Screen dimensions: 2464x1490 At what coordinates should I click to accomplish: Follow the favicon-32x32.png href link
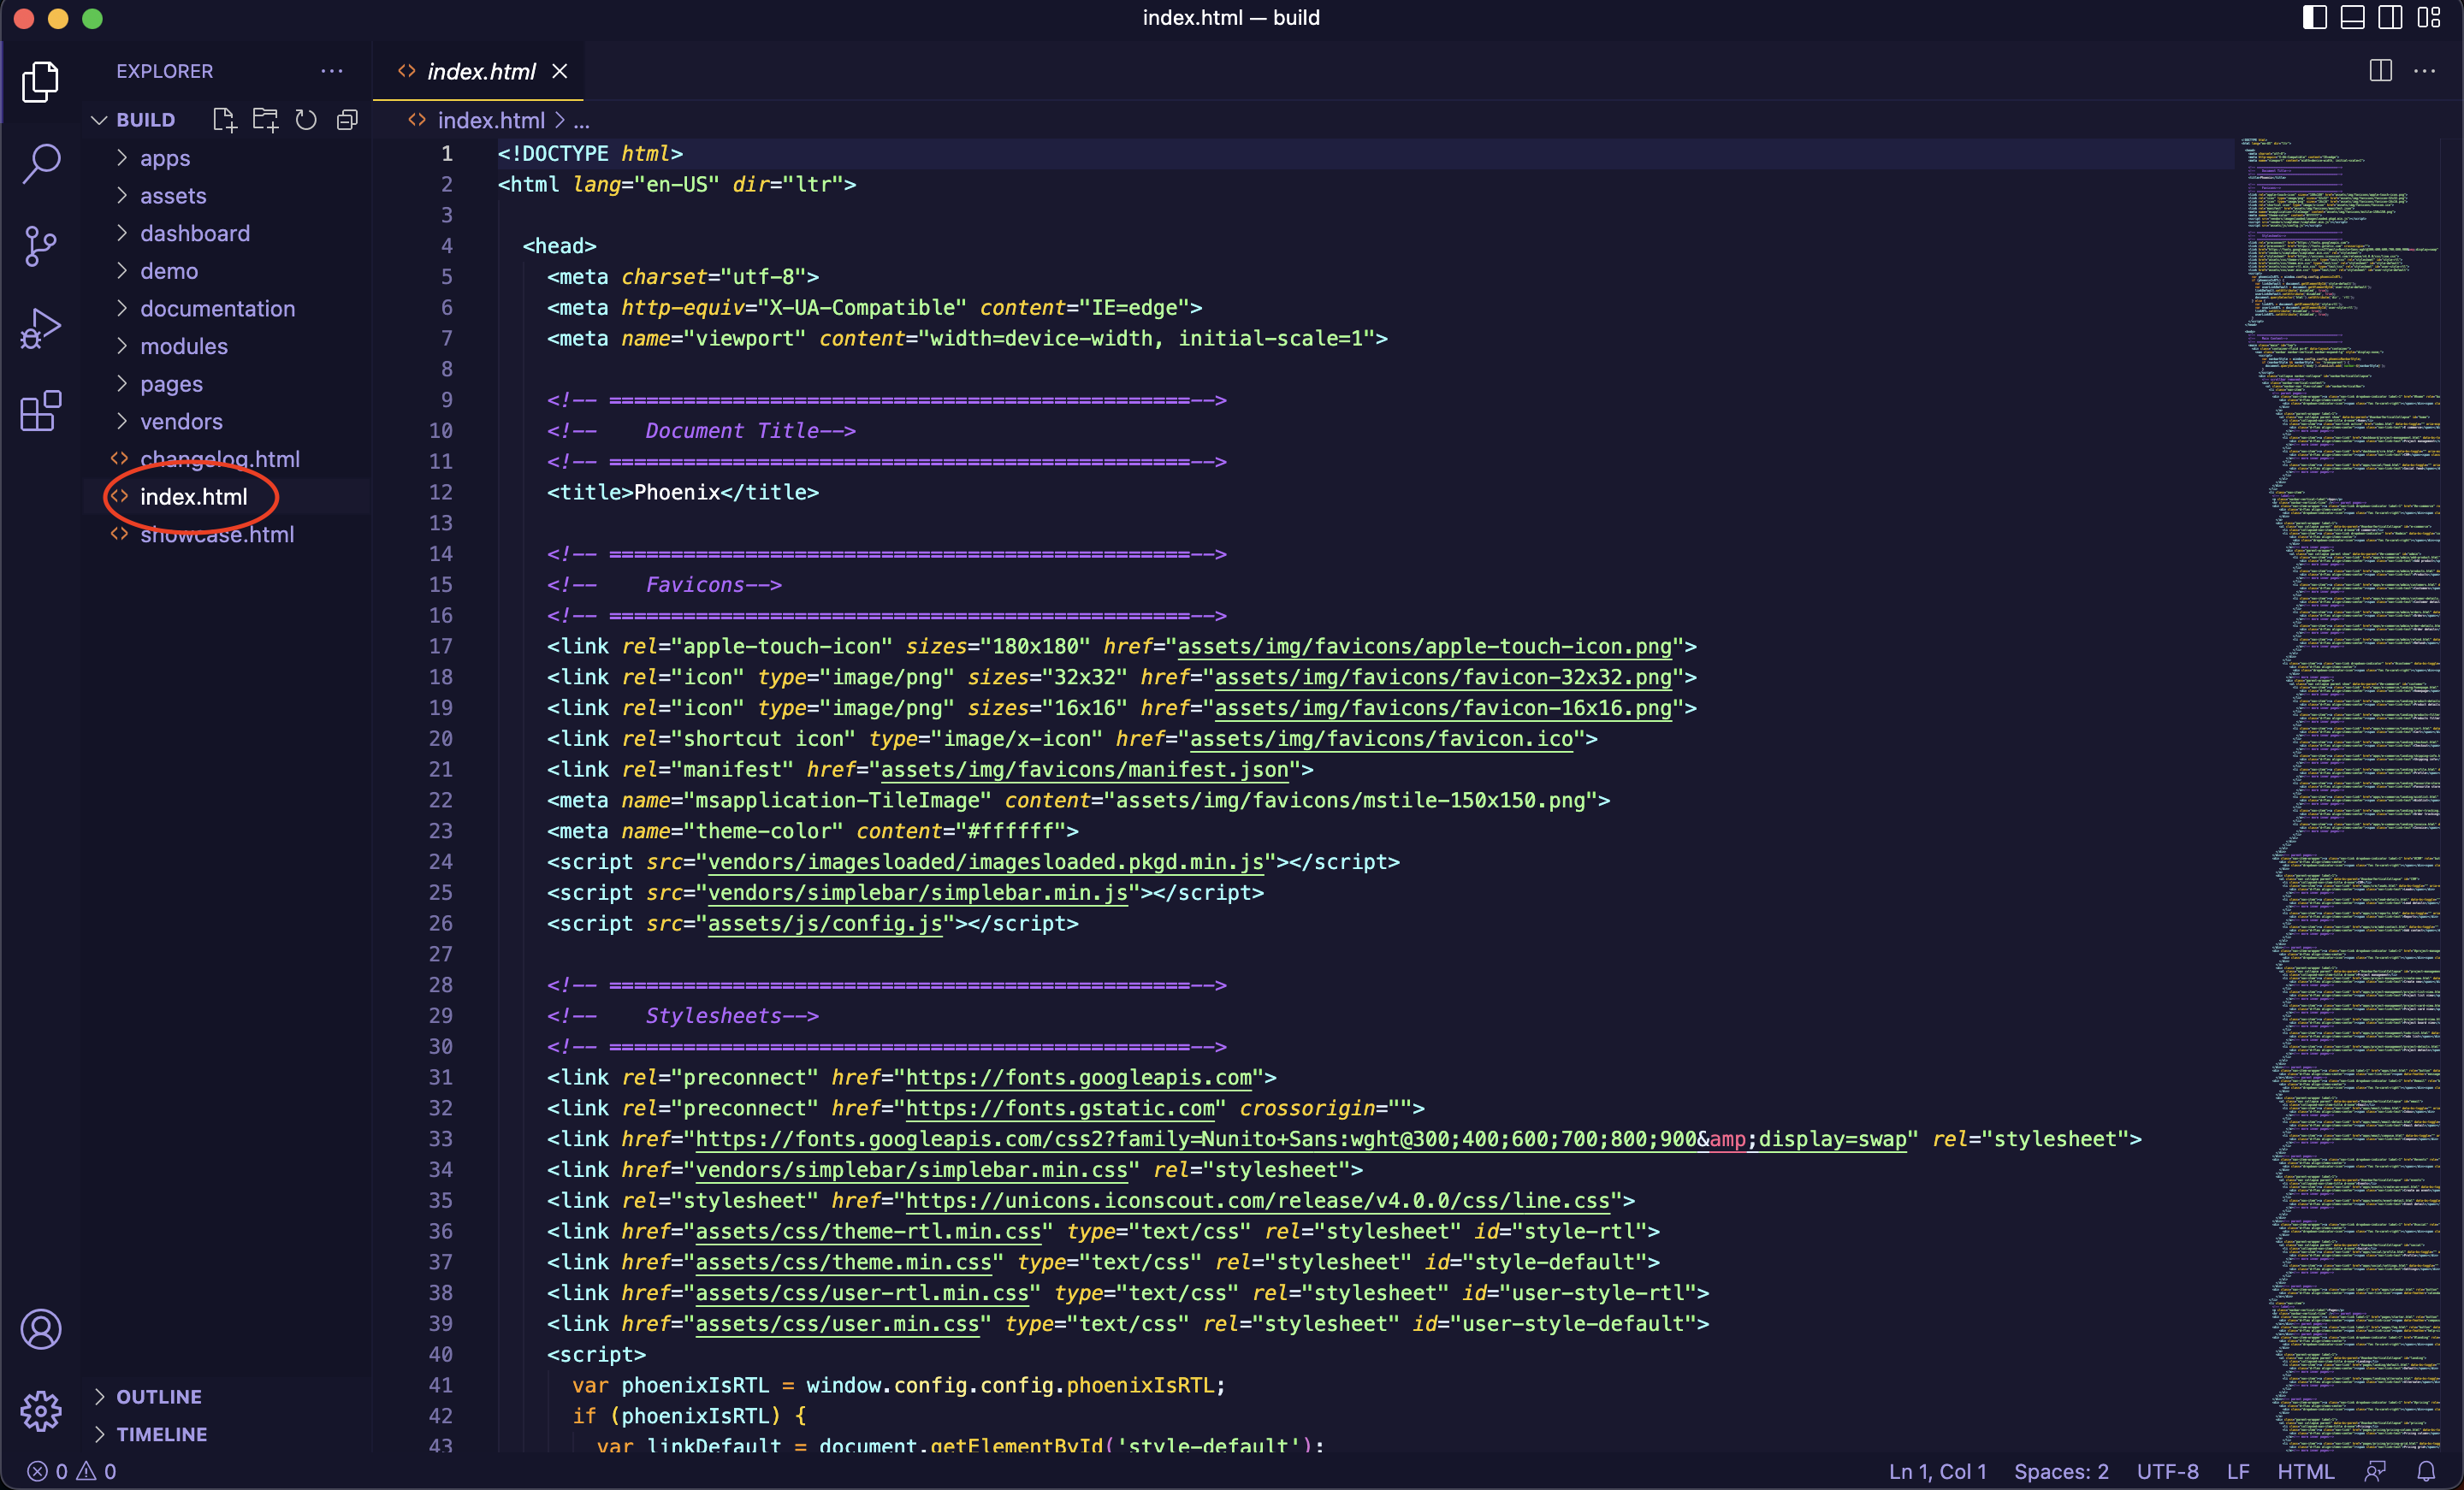coord(1443,678)
